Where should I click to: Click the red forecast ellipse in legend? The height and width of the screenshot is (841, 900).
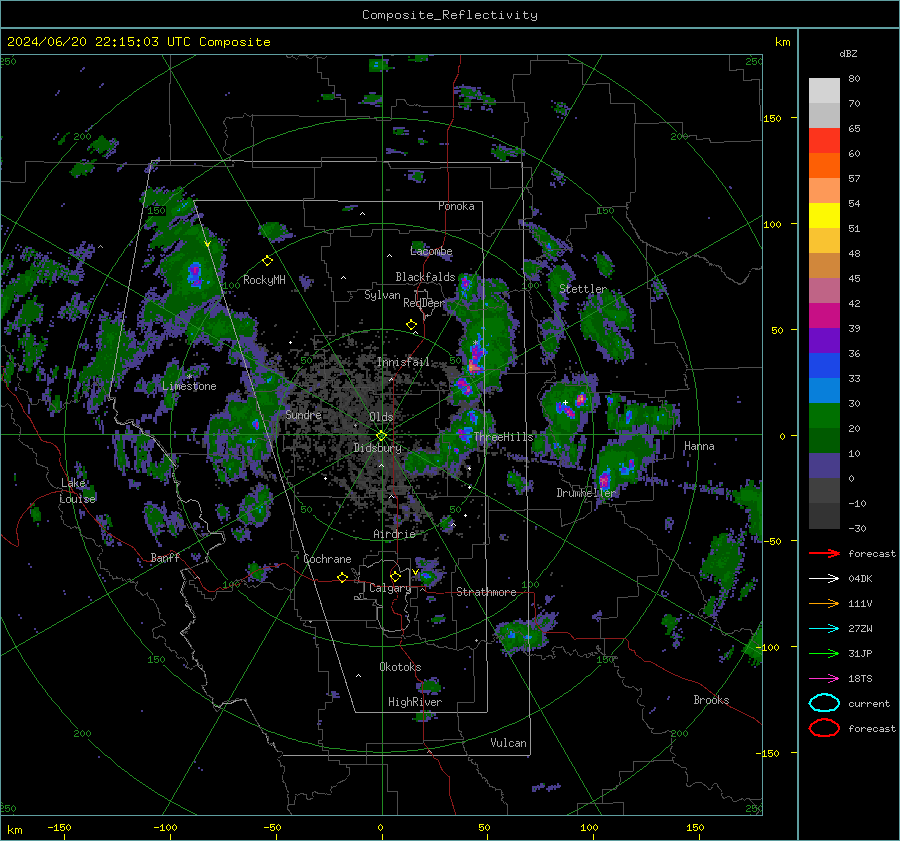tap(824, 728)
